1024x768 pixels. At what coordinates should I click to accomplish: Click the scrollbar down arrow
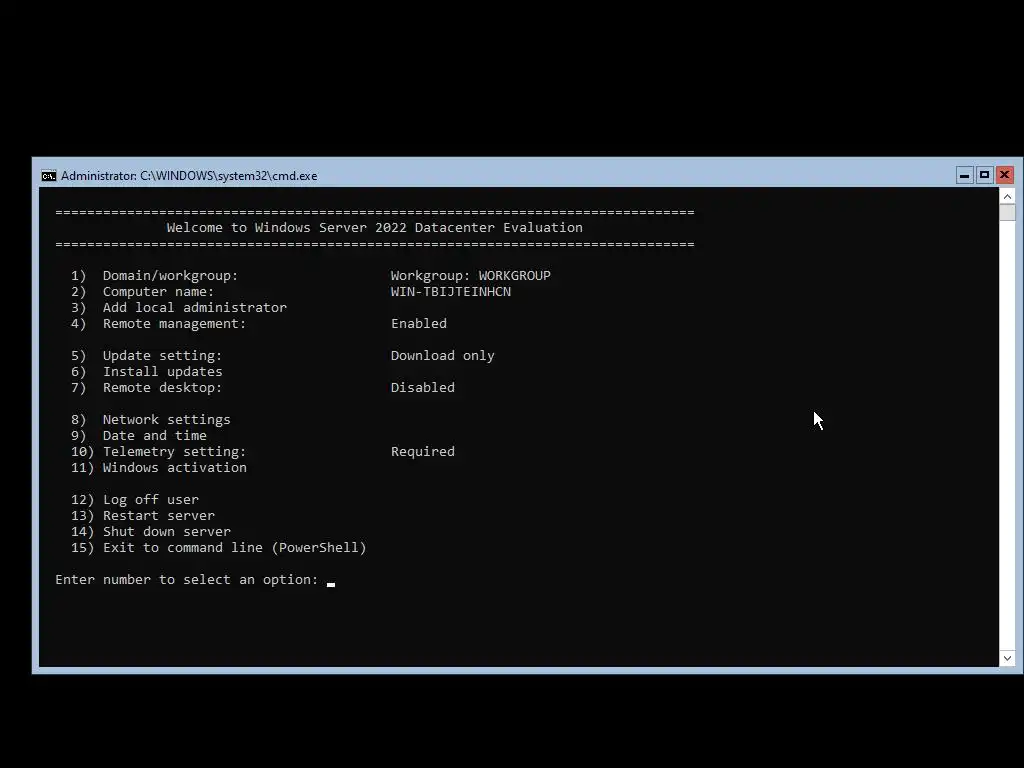[1007, 658]
